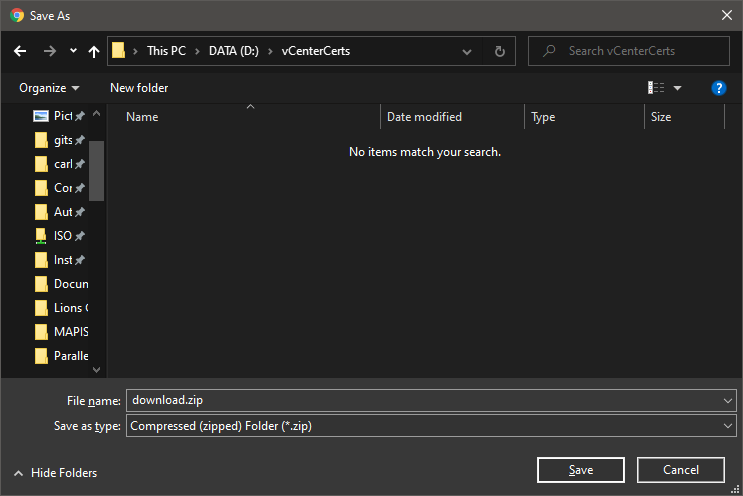Open the Save as type dropdown
743x496 pixels.
pos(430,426)
